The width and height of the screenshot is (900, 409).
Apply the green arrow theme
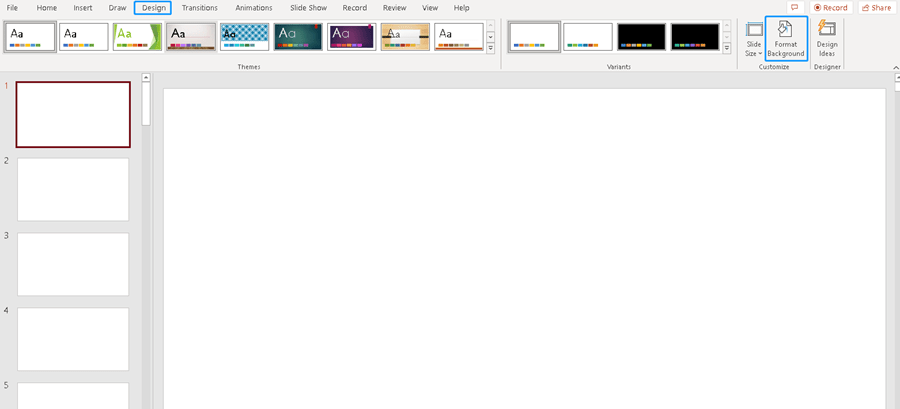(138, 37)
